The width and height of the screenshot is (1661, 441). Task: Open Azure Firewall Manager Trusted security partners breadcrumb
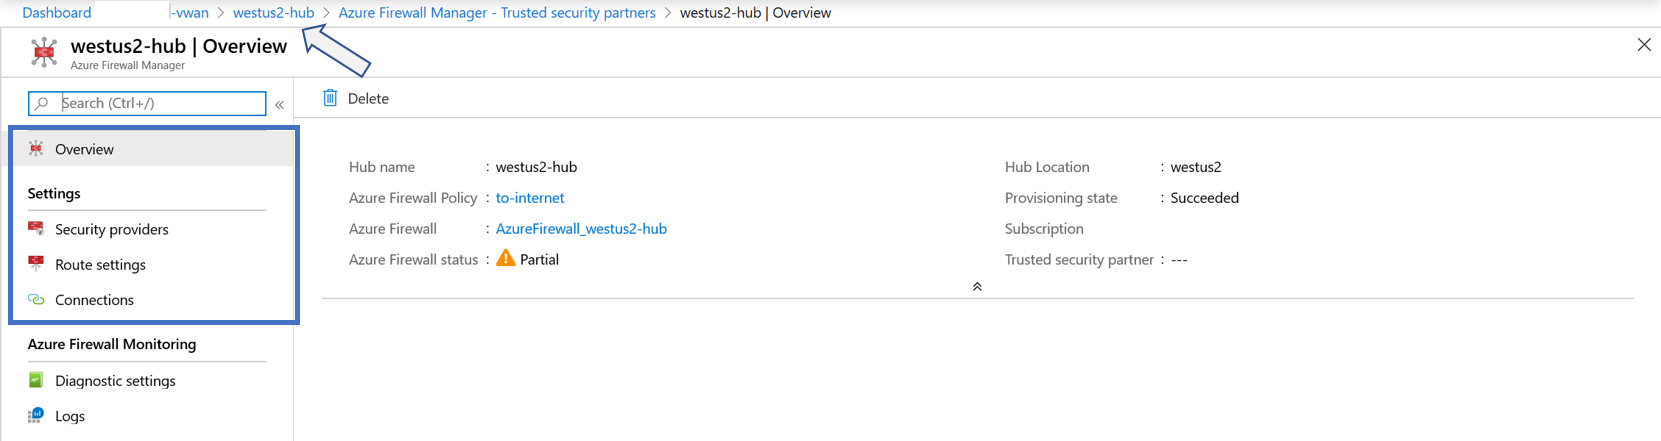click(x=497, y=13)
